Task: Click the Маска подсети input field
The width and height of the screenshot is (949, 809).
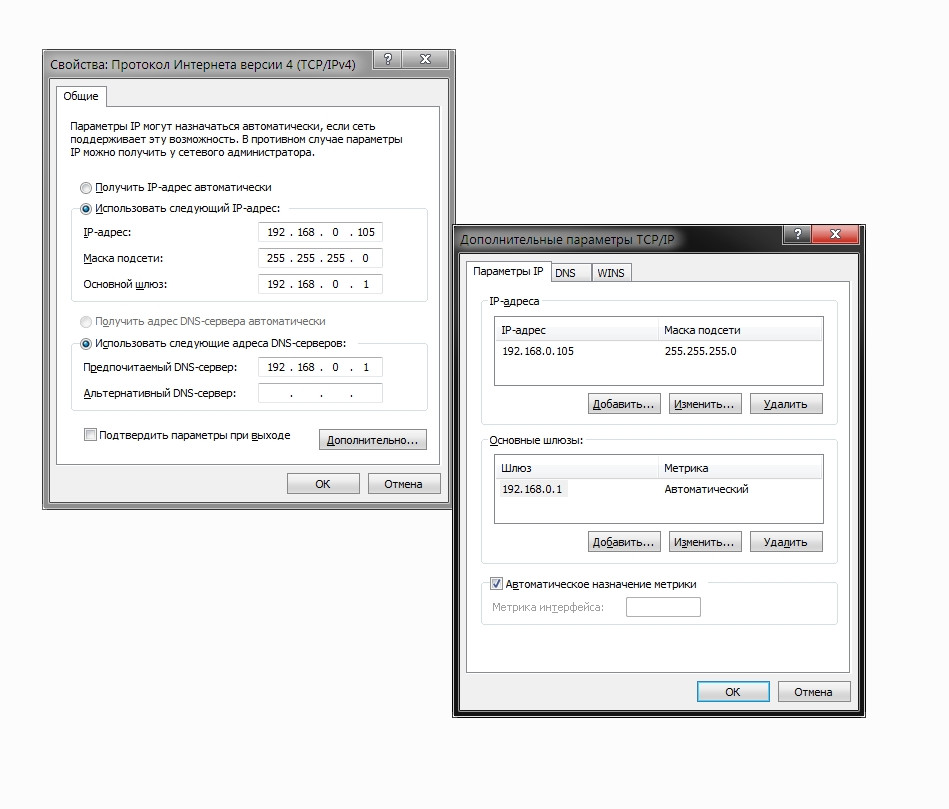Action: (x=320, y=258)
